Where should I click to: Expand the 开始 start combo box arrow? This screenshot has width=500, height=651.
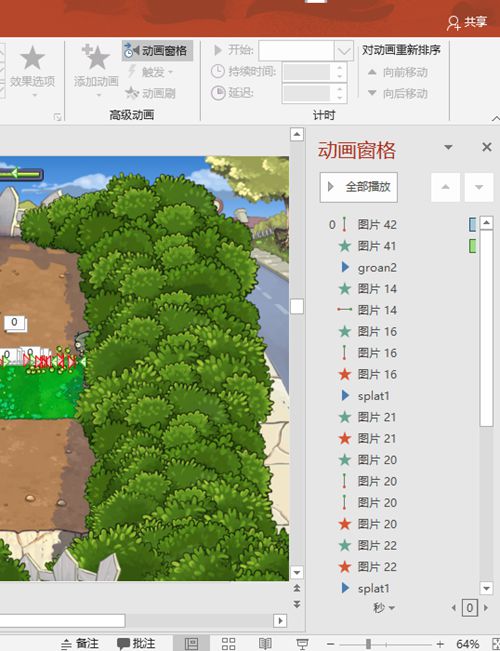[343, 51]
